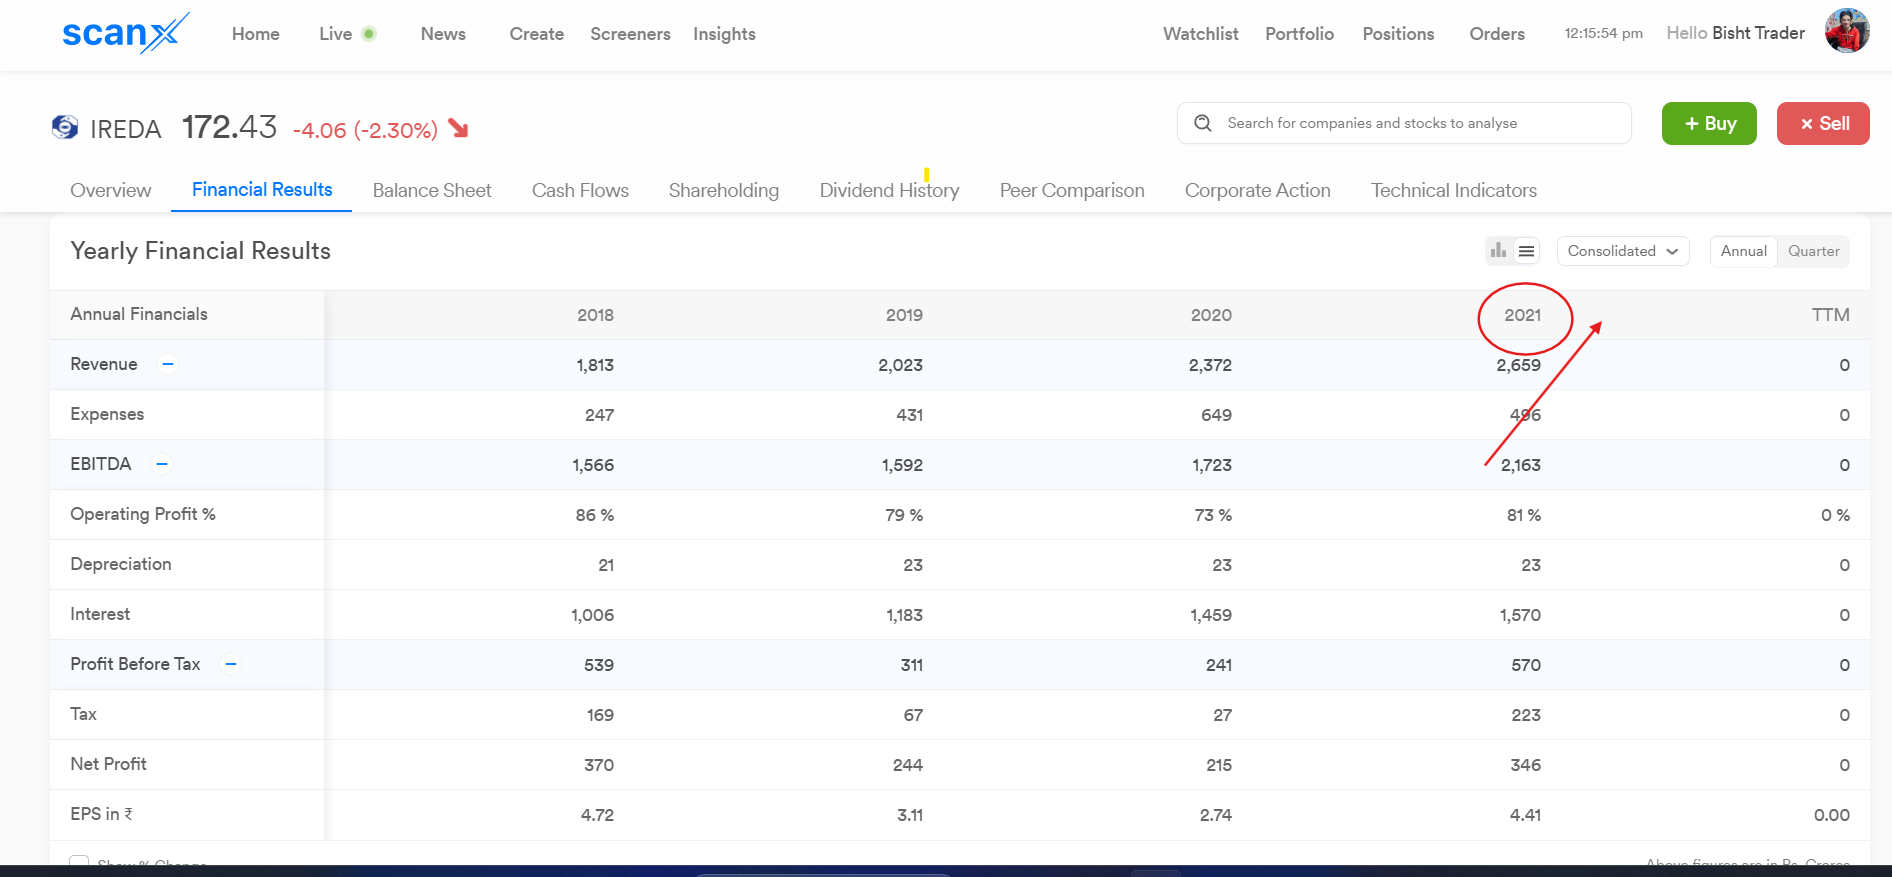Click the TTM column header
Screen dimensions: 1892x877
tap(1831, 315)
